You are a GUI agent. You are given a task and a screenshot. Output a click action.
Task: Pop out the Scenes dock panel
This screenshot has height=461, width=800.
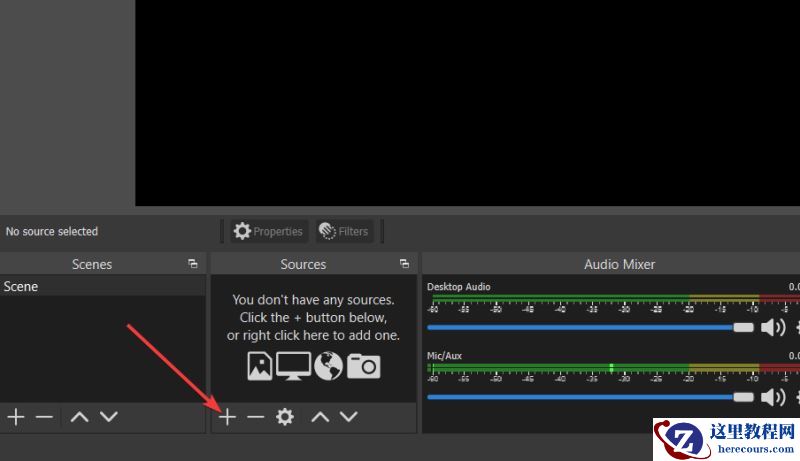[x=193, y=264]
